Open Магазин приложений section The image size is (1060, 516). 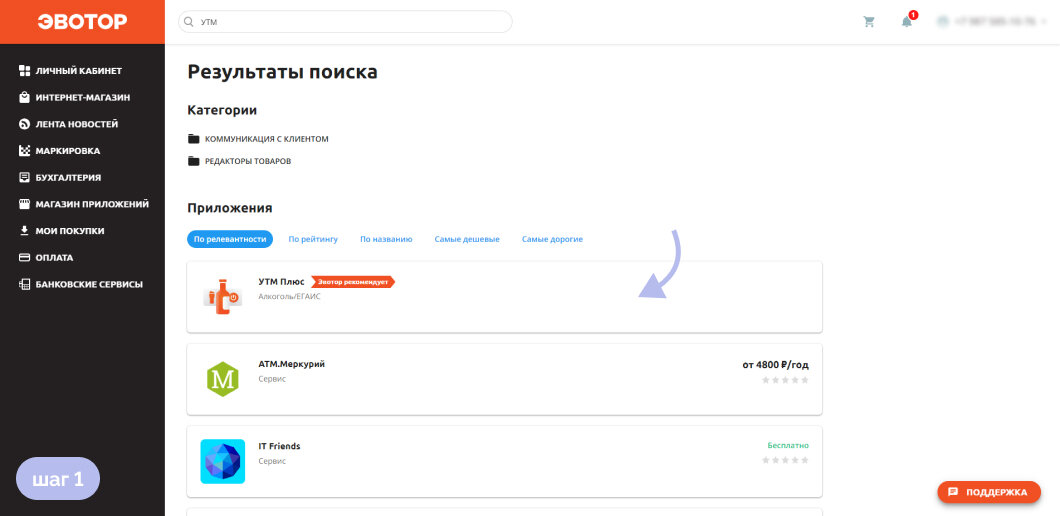click(92, 204)
